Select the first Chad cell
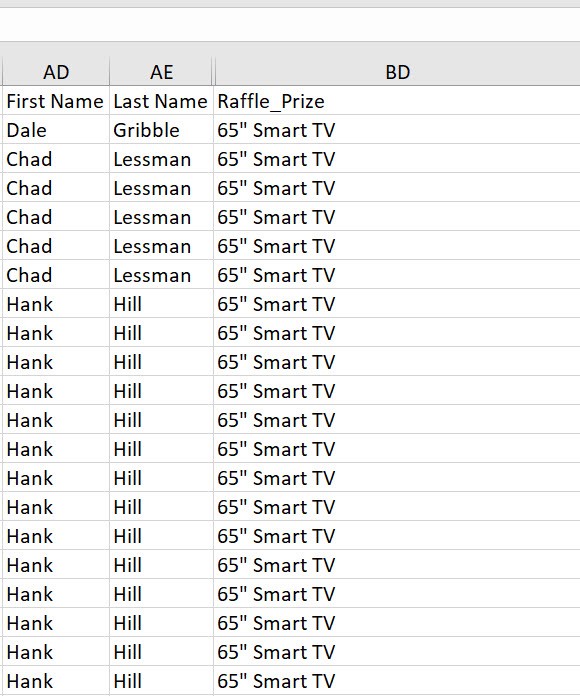 [x=56, y=159]
